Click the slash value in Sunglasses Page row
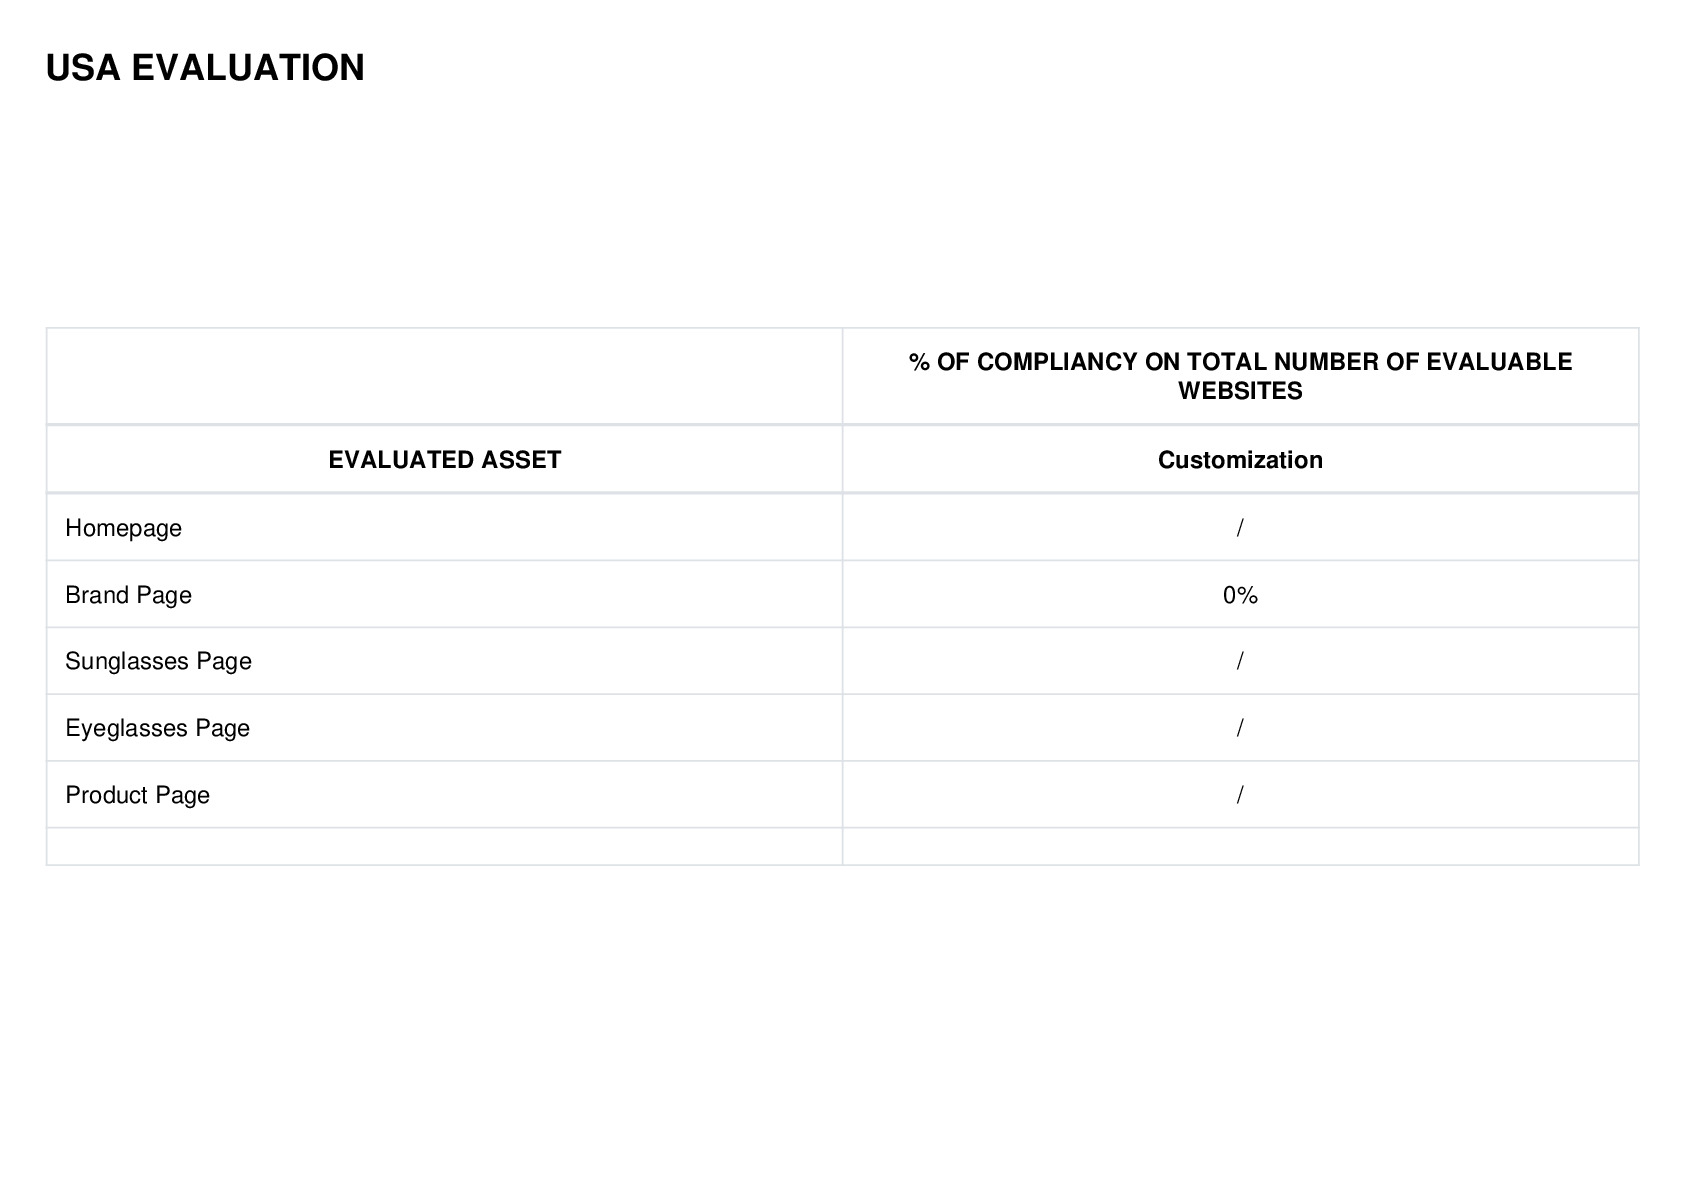Screen dimensions: 1684x1191 point(1240,661)
